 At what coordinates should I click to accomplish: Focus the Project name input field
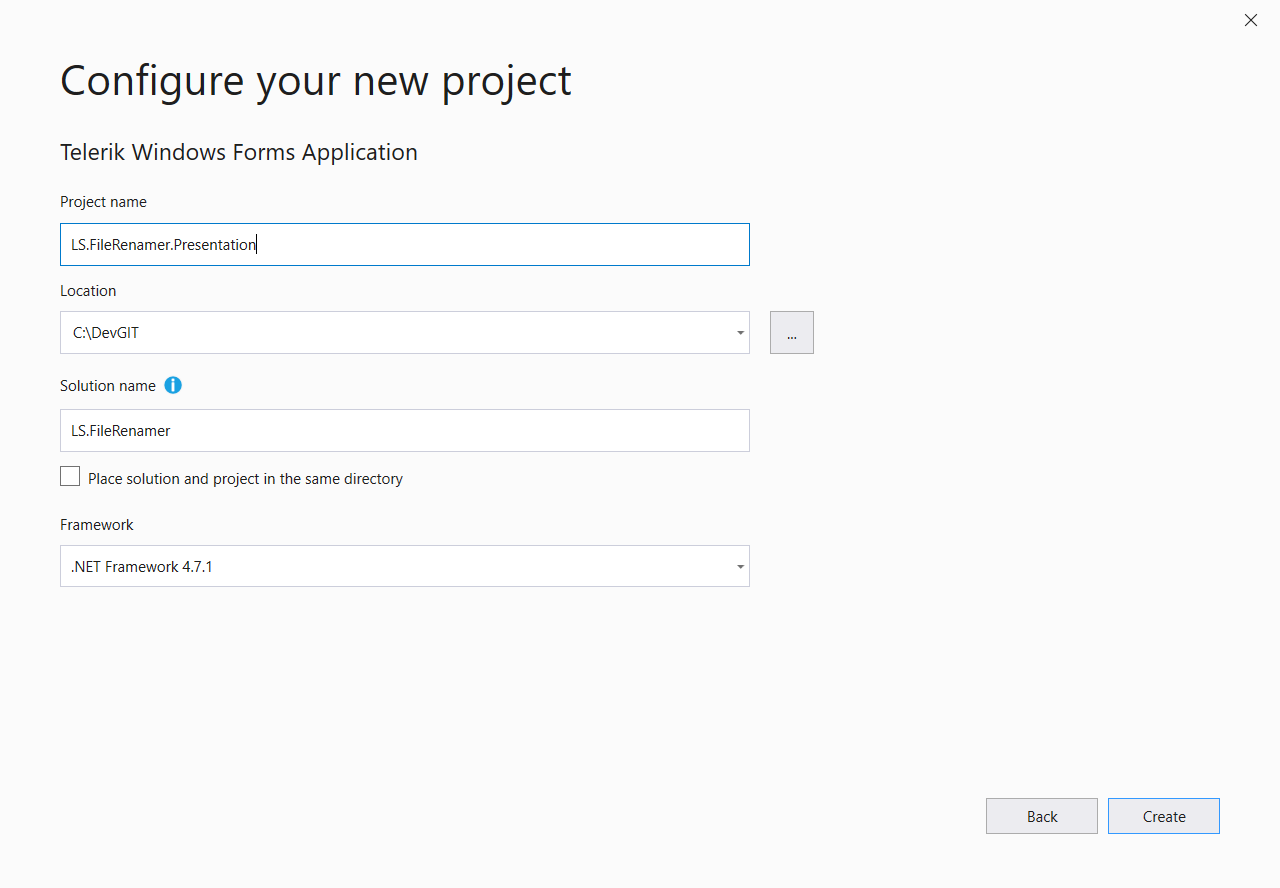tap(405, 244)
